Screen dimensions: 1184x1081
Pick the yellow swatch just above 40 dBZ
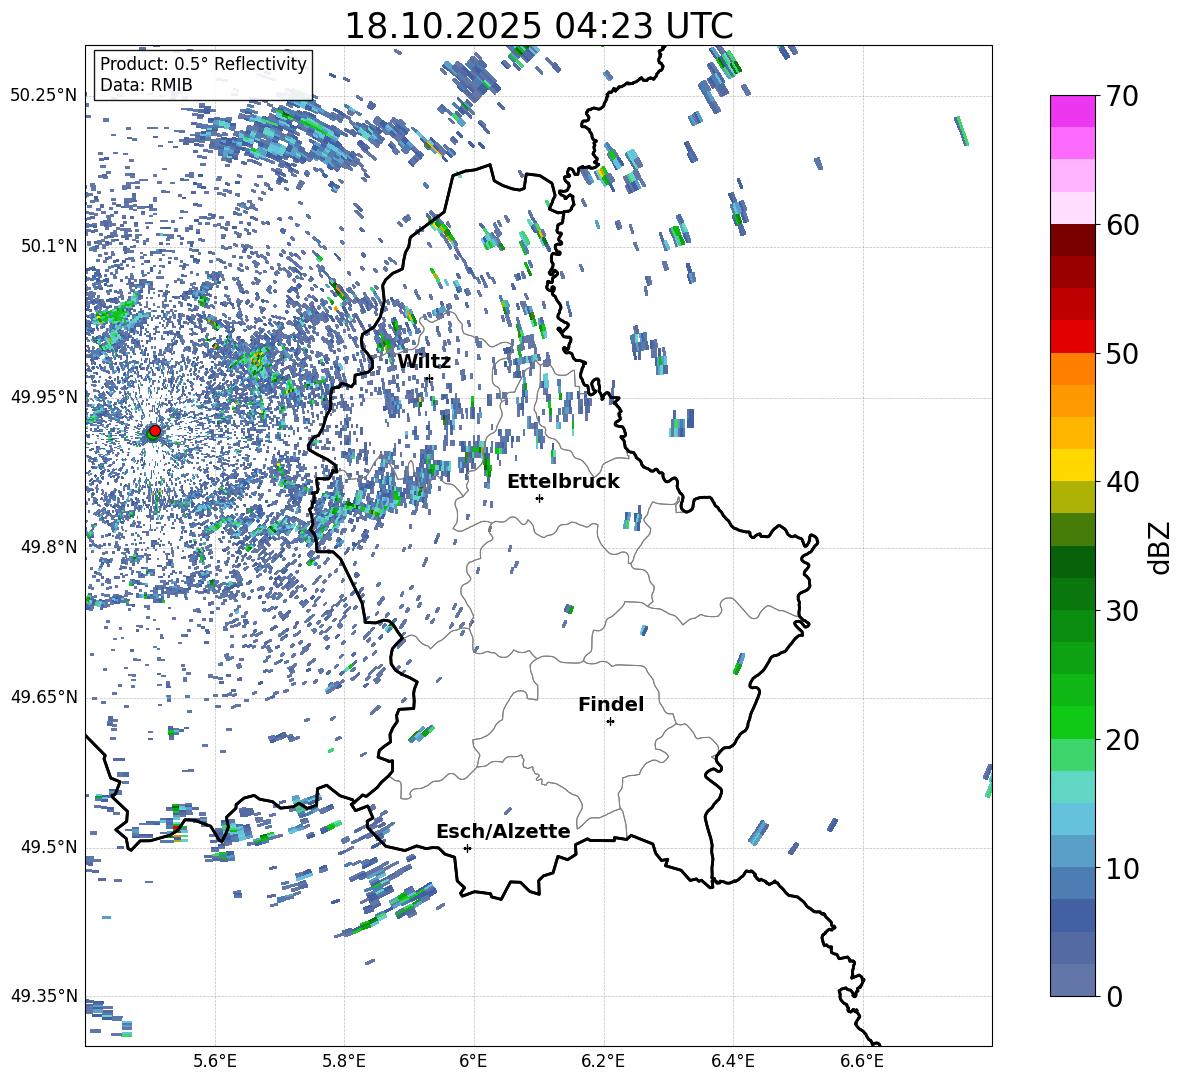1073,465
